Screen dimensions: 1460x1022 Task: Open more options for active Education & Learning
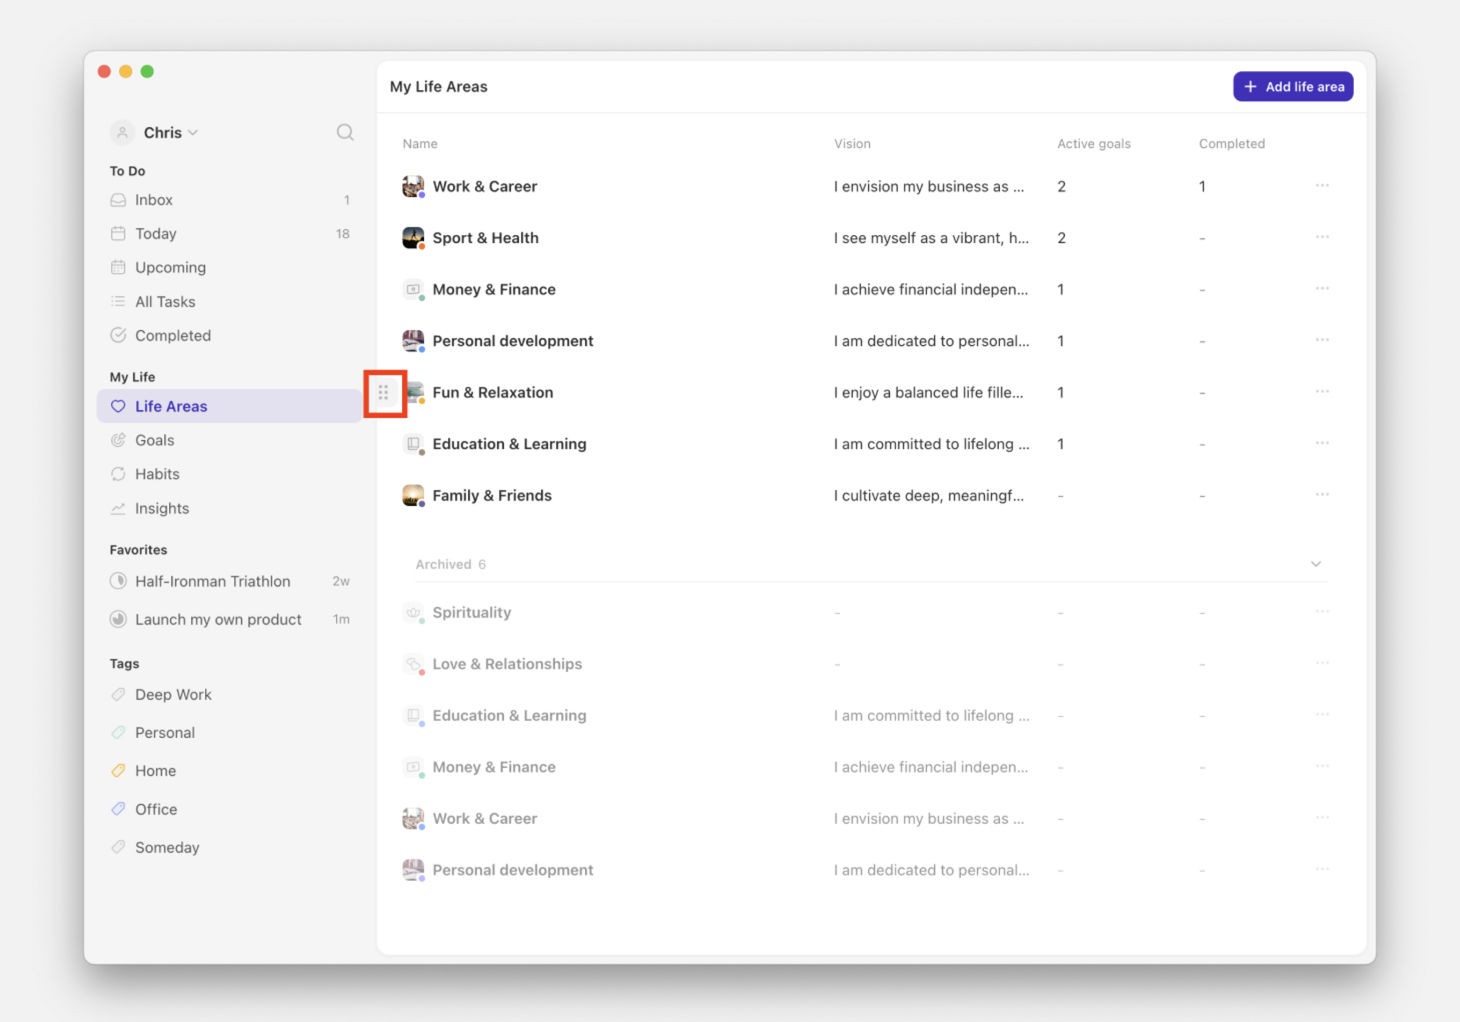point(1322,443)
